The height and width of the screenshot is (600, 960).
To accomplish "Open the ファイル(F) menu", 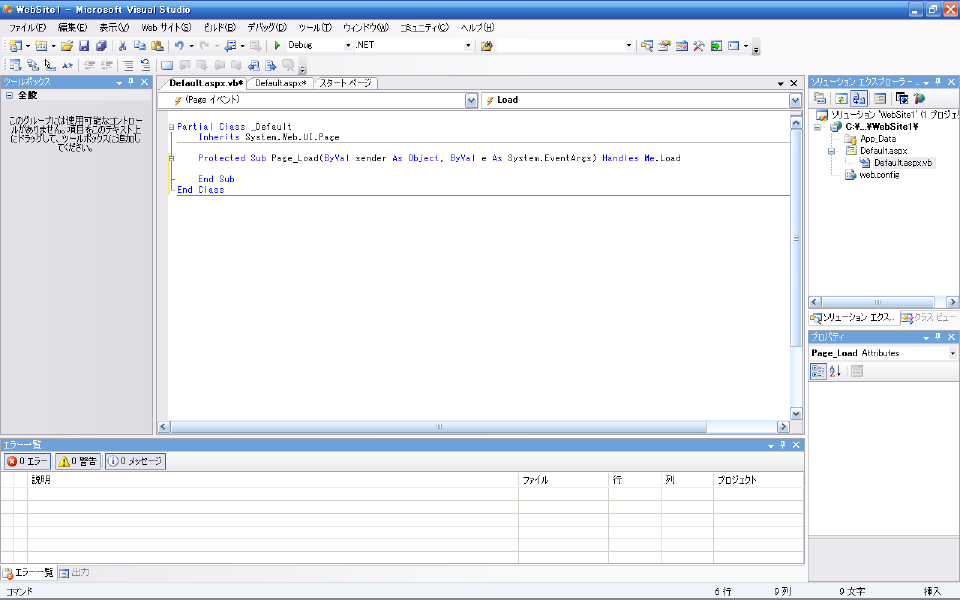I will pos(27,28).
